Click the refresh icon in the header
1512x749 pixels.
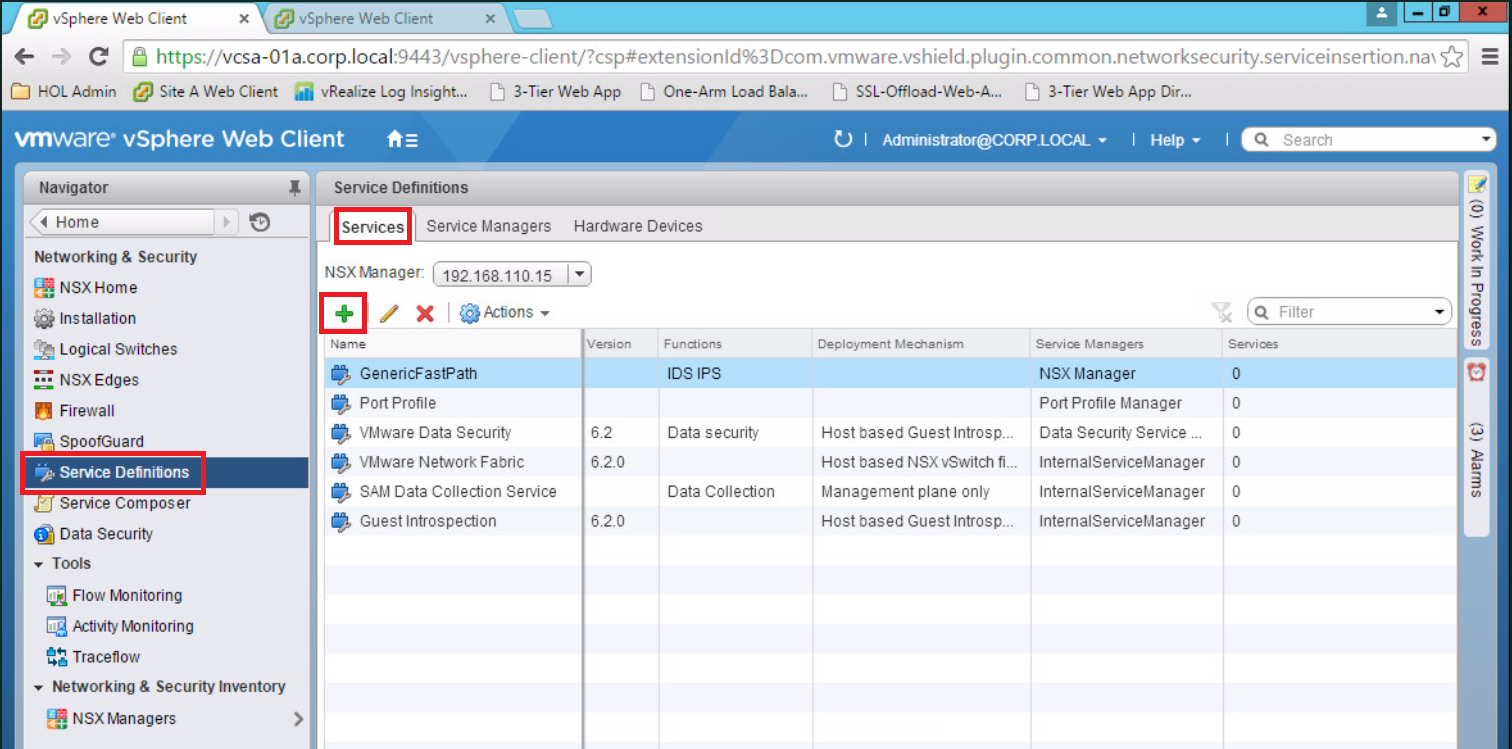coord(843,140)
